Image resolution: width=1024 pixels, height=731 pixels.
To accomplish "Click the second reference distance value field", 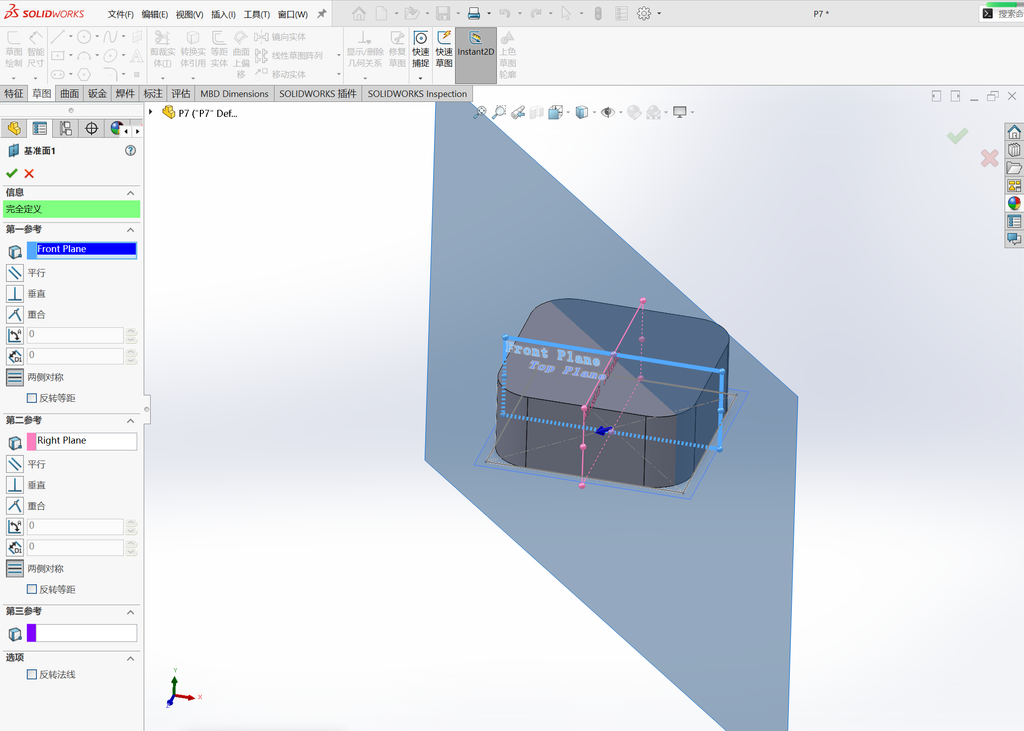I will coord(75,547).
